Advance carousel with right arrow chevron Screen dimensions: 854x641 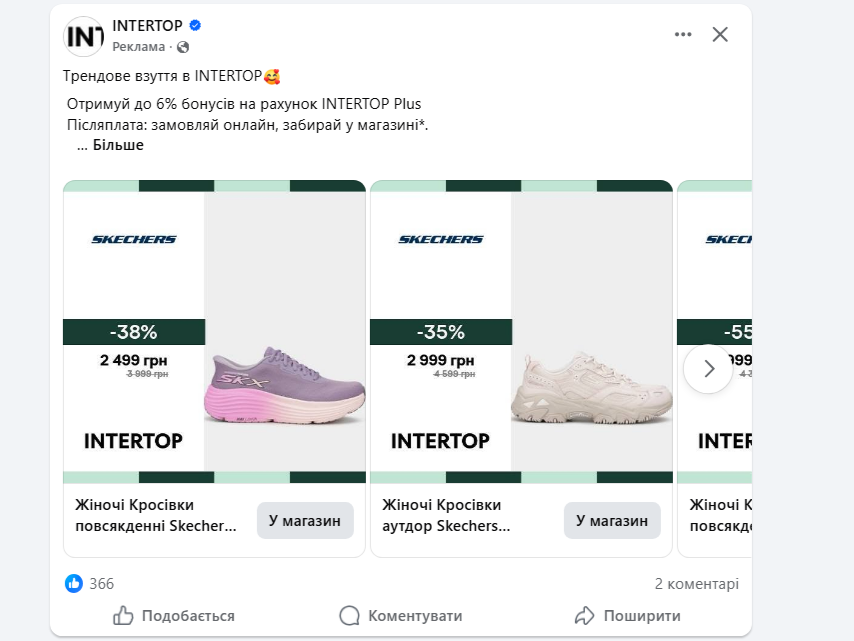click(x=708, y=369)
